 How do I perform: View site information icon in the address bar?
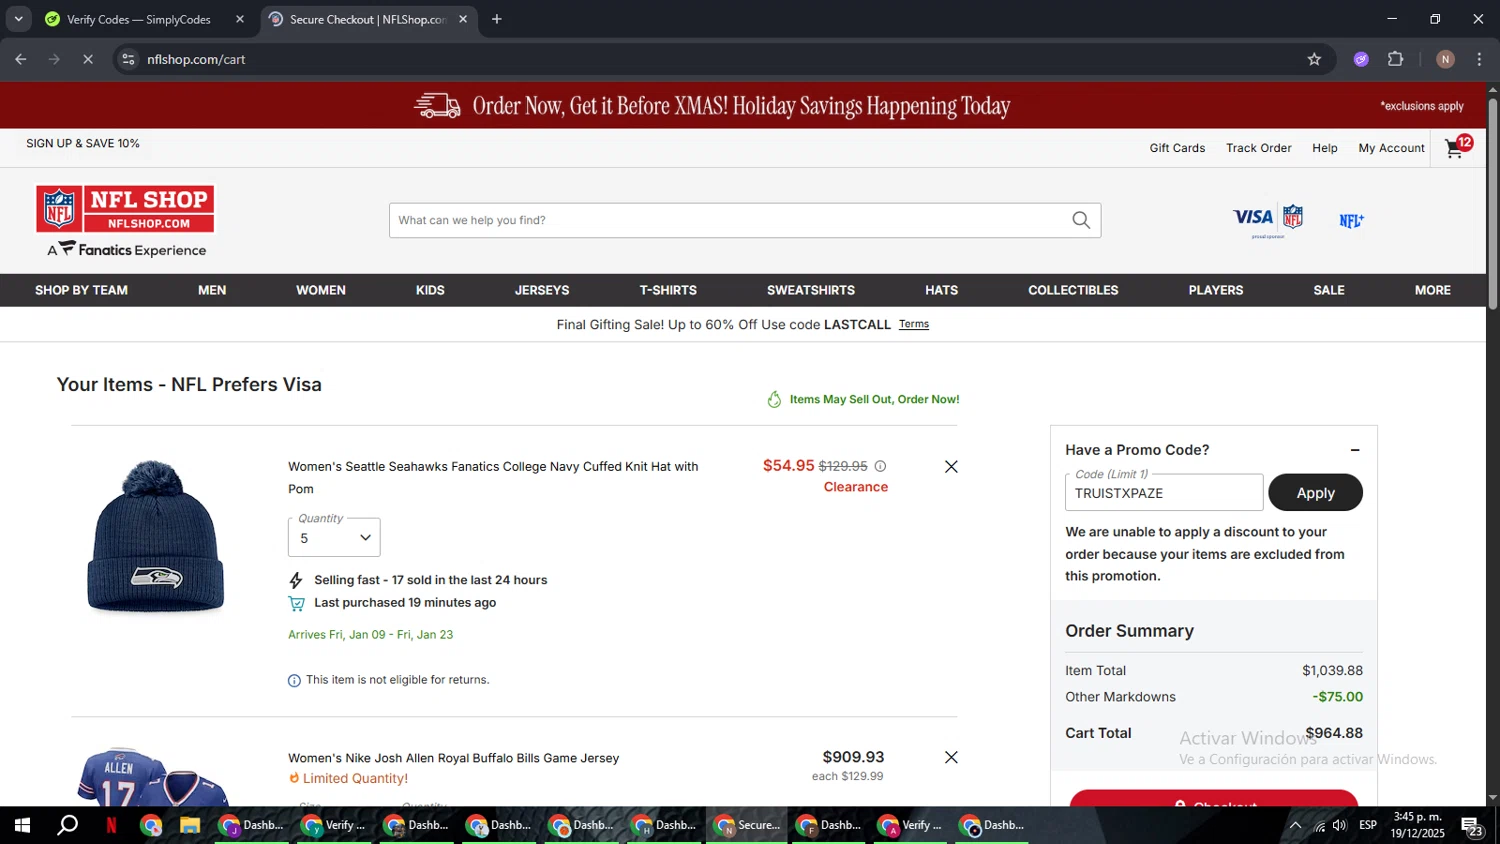(128, 59)
